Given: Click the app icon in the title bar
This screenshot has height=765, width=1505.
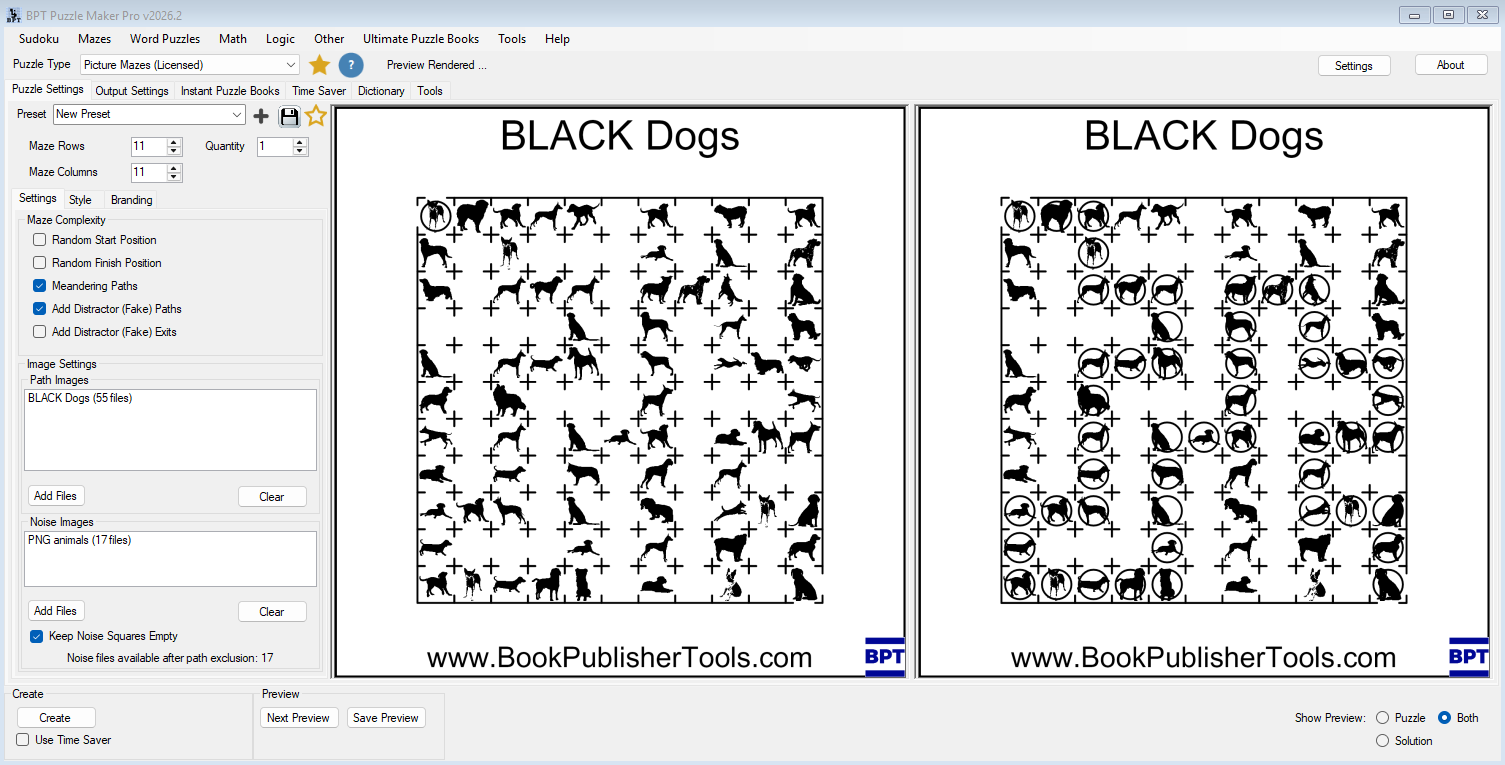Looking at the screenshot, I should coord(14,15).
